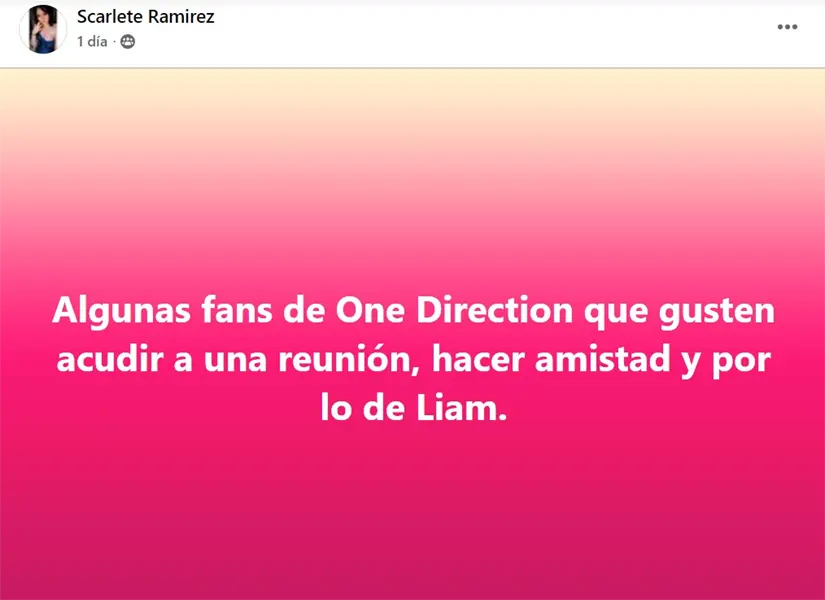Screen dimensions: 825x600
Task: Click the word "acudir" in the second line
Action: point(110,360)
